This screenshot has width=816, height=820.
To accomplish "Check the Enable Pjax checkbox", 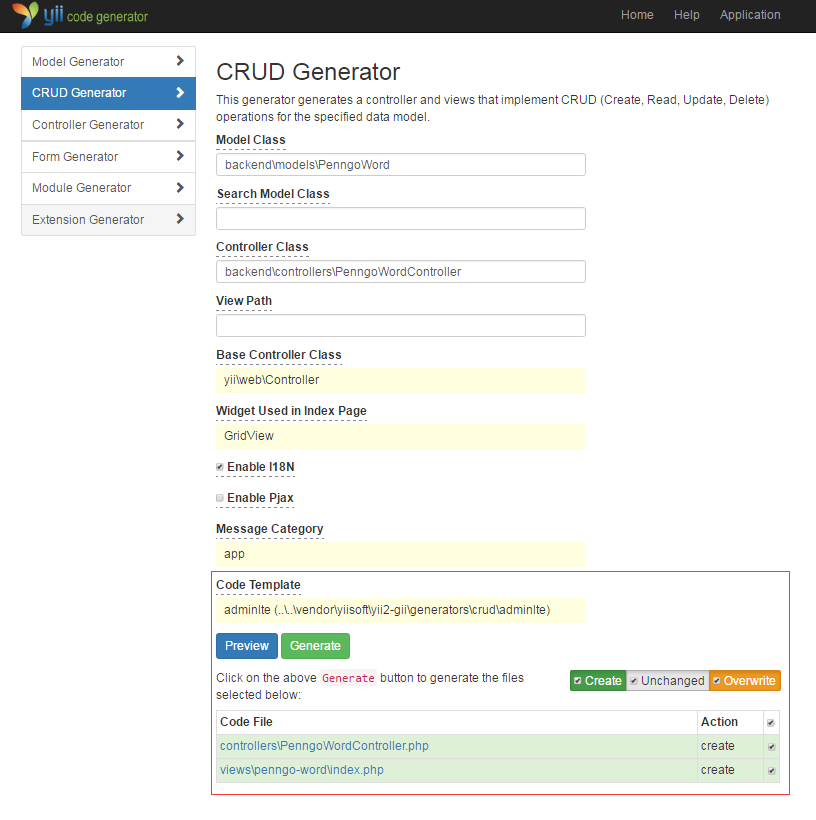I will 220,498.
